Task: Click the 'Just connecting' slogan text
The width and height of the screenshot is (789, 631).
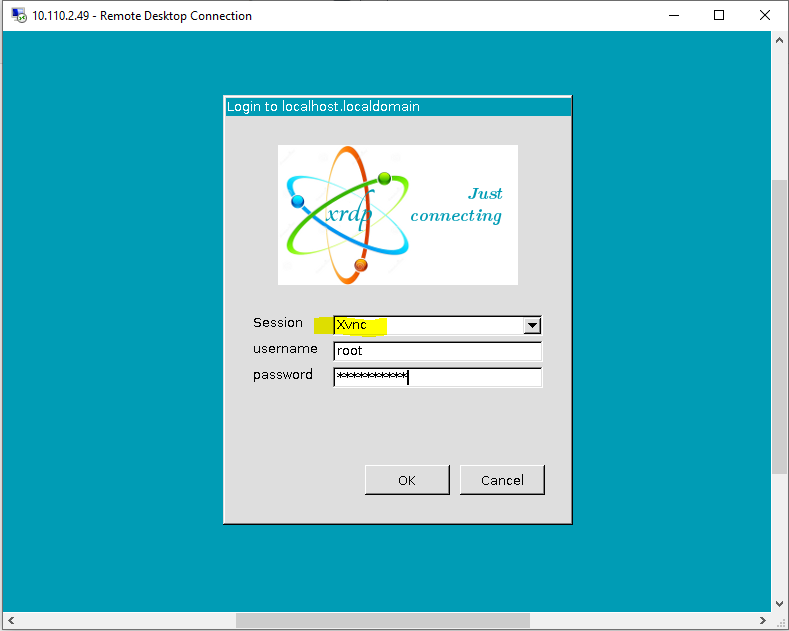Action: coord(458,205)
